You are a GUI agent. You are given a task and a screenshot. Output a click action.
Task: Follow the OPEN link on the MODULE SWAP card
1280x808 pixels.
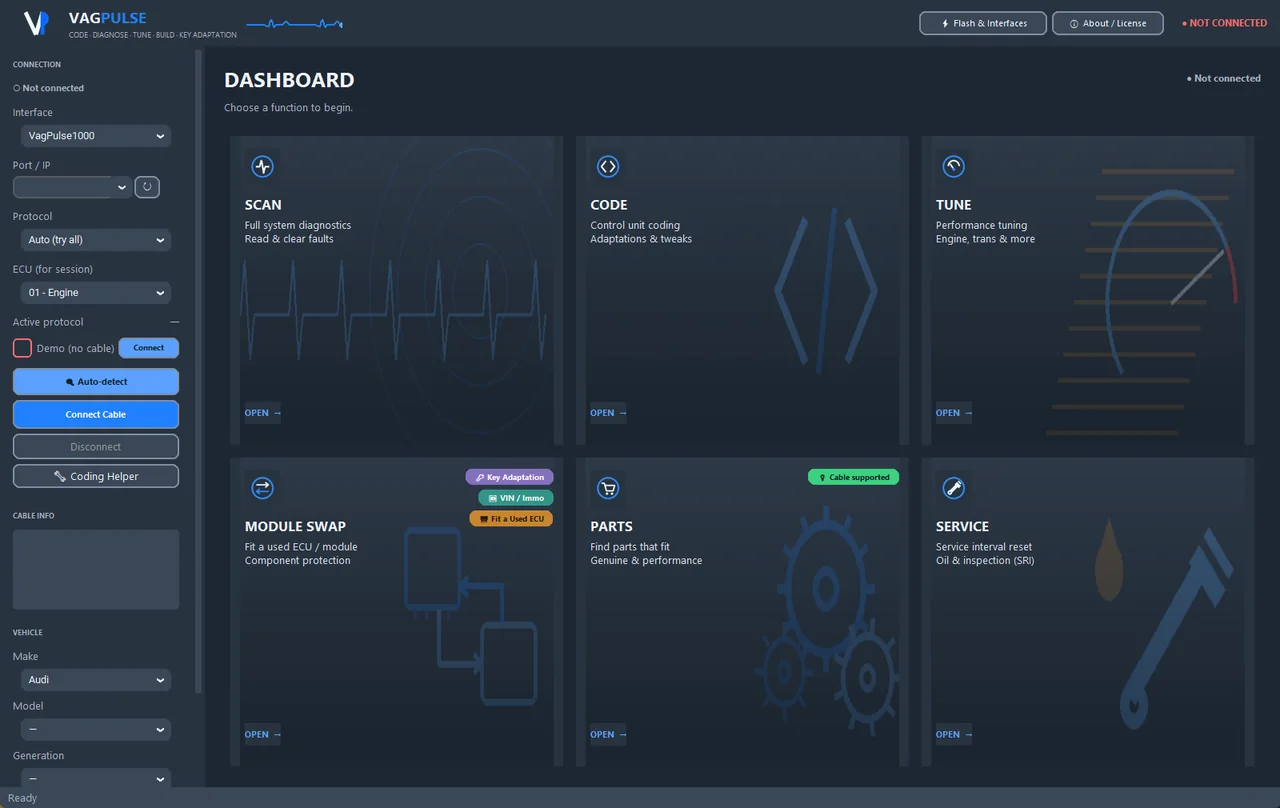pos(263,734)
